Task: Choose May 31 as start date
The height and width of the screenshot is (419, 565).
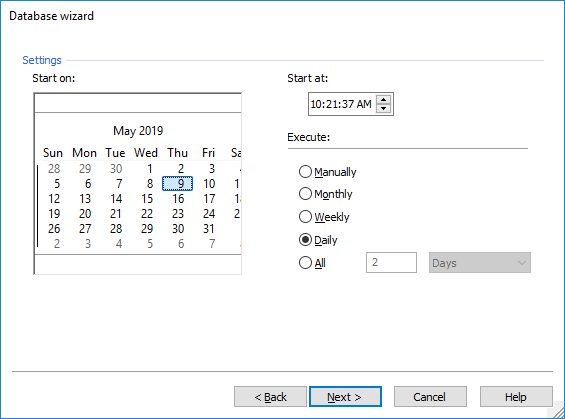Action: pos(209,229)
